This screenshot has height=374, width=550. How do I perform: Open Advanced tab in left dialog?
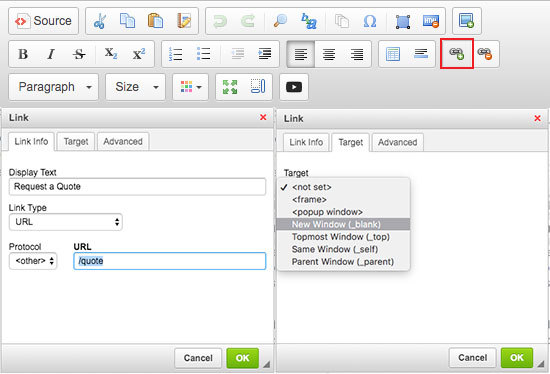[x=123, y=142]
